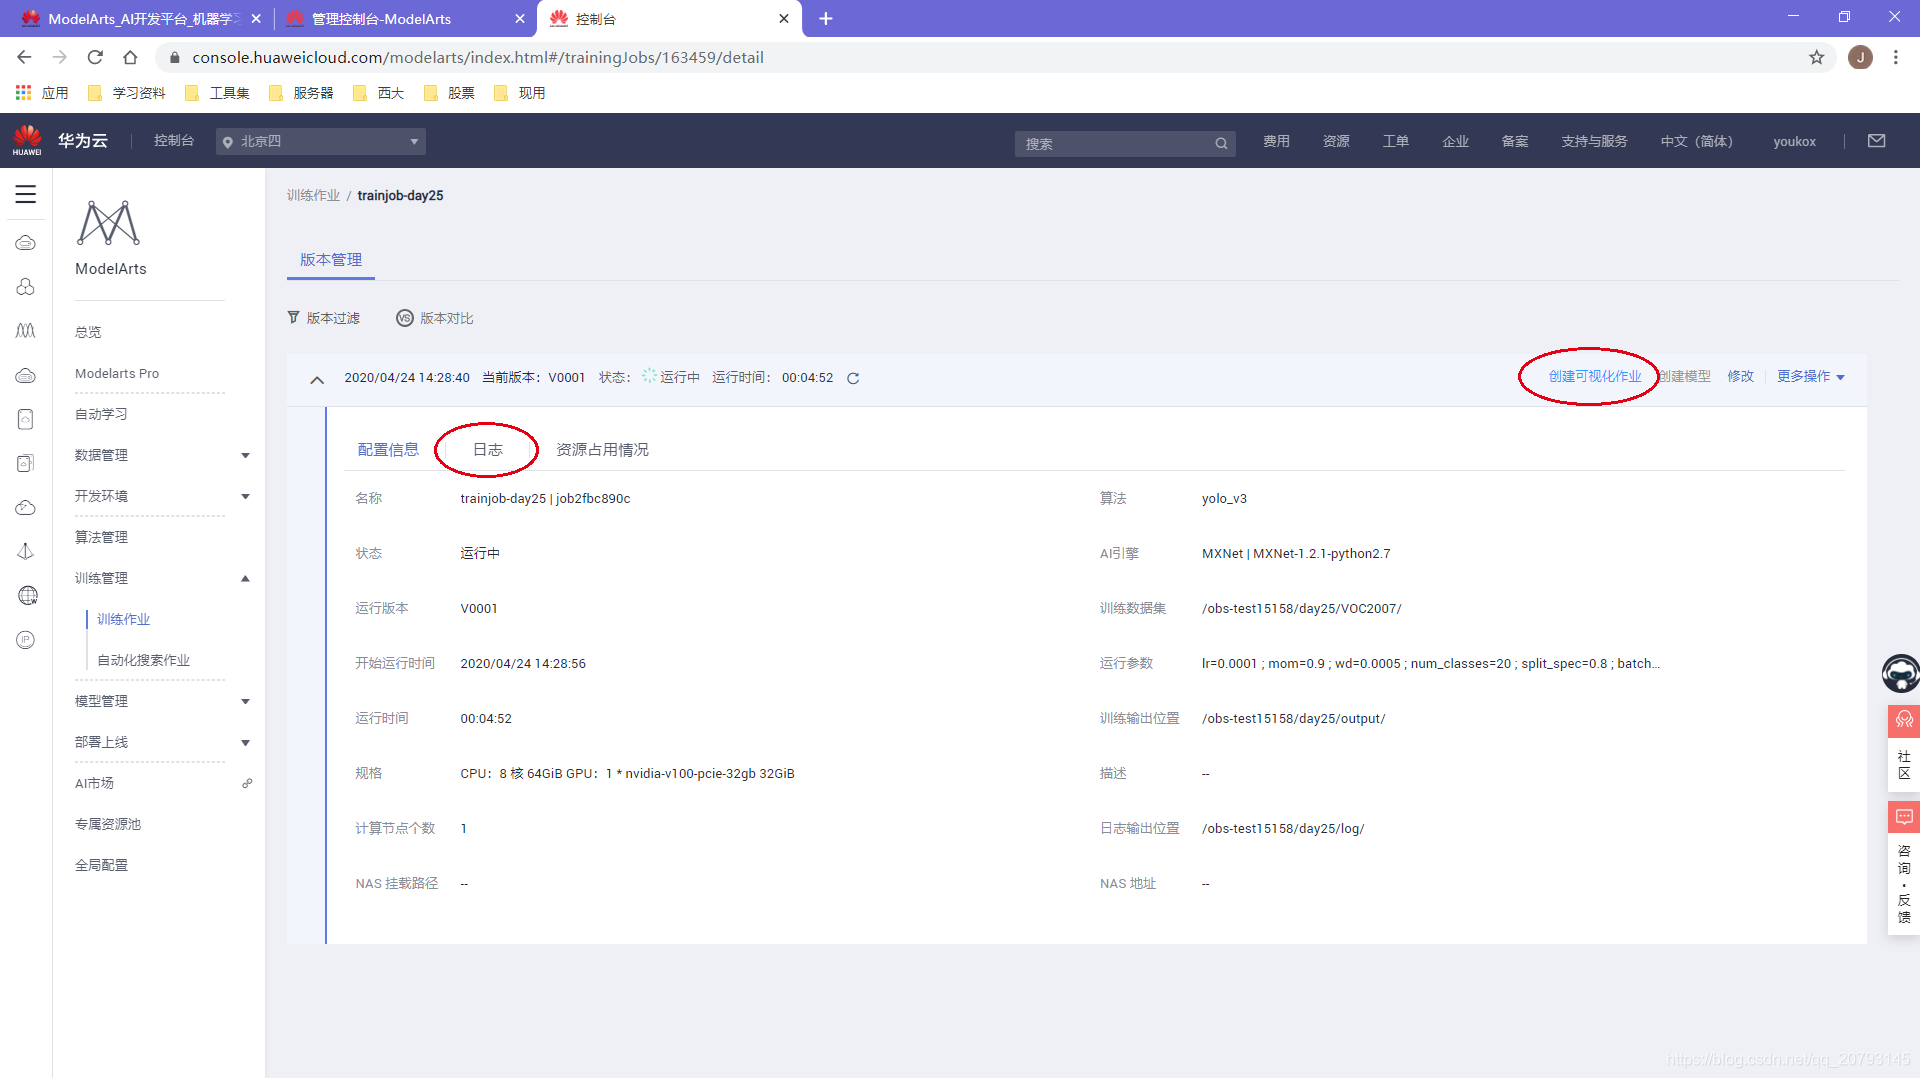Expand 数据管理 sidebar menu
The height and width of the screenshot is (1078, 1920).
tap(245, 455)
